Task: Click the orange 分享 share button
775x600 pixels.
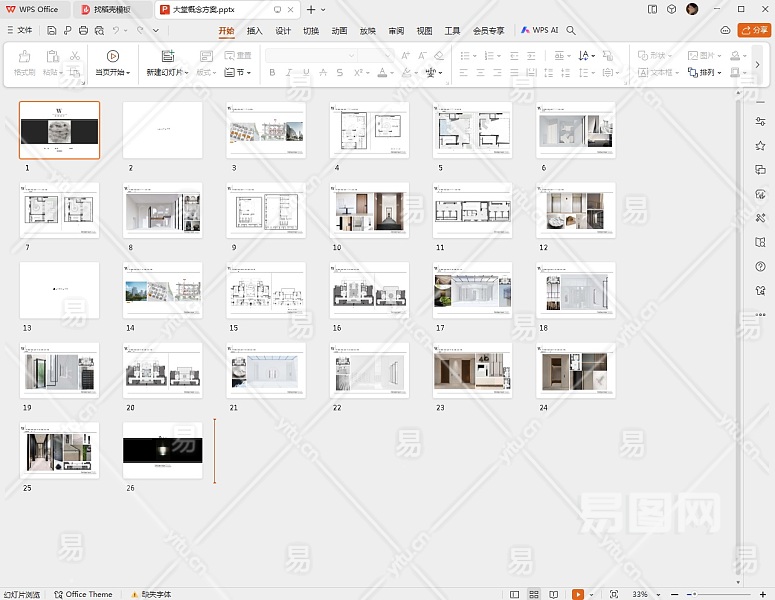Action: 754,31
